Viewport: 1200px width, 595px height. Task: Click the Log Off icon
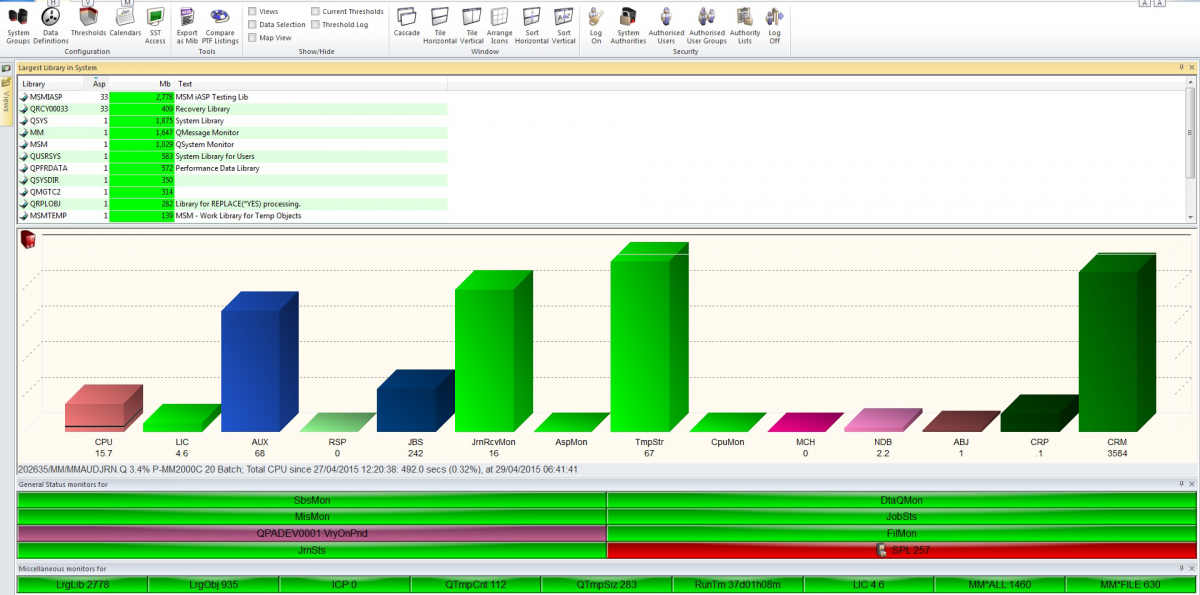pyautogui.click(x=774, y=24)
